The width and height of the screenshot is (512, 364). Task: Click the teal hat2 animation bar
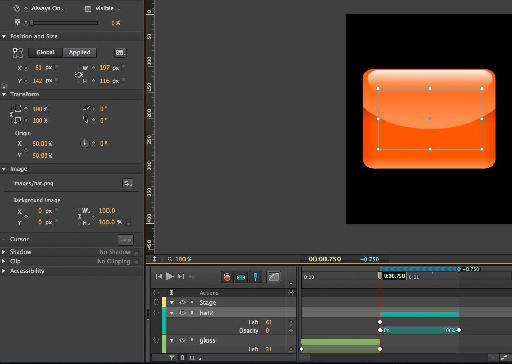point(420,314)
